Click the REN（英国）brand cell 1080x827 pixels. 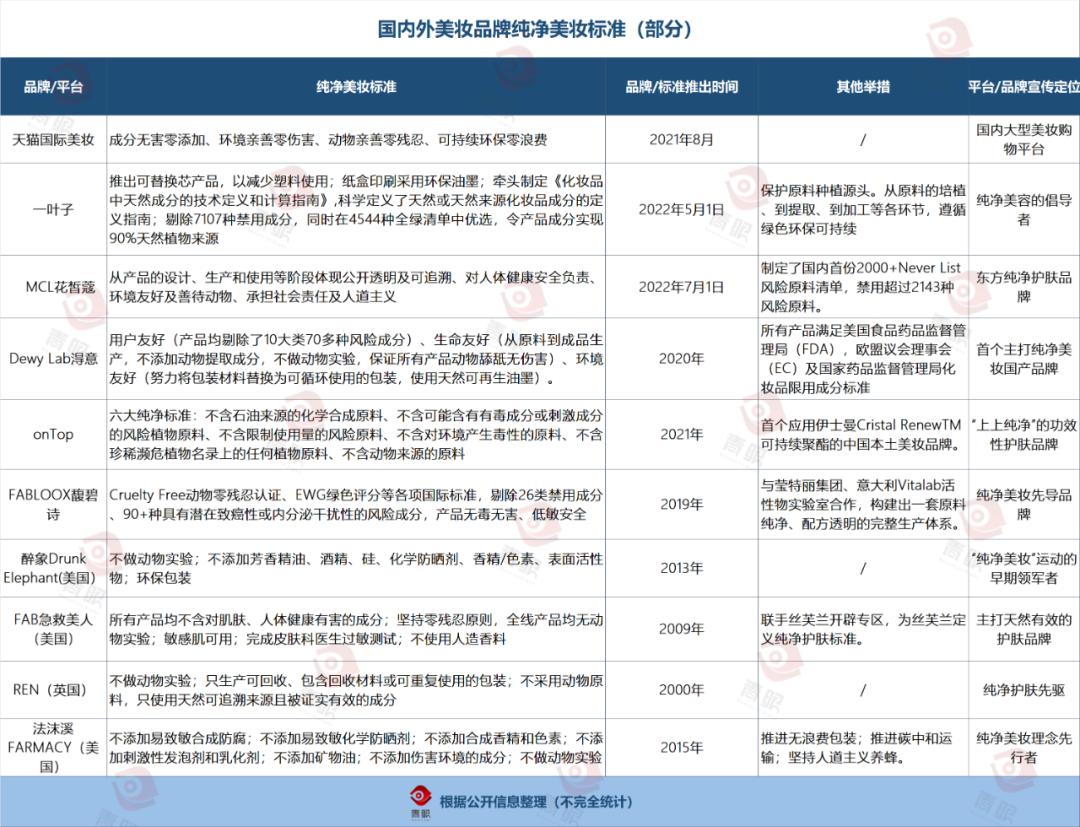point(53,690)
